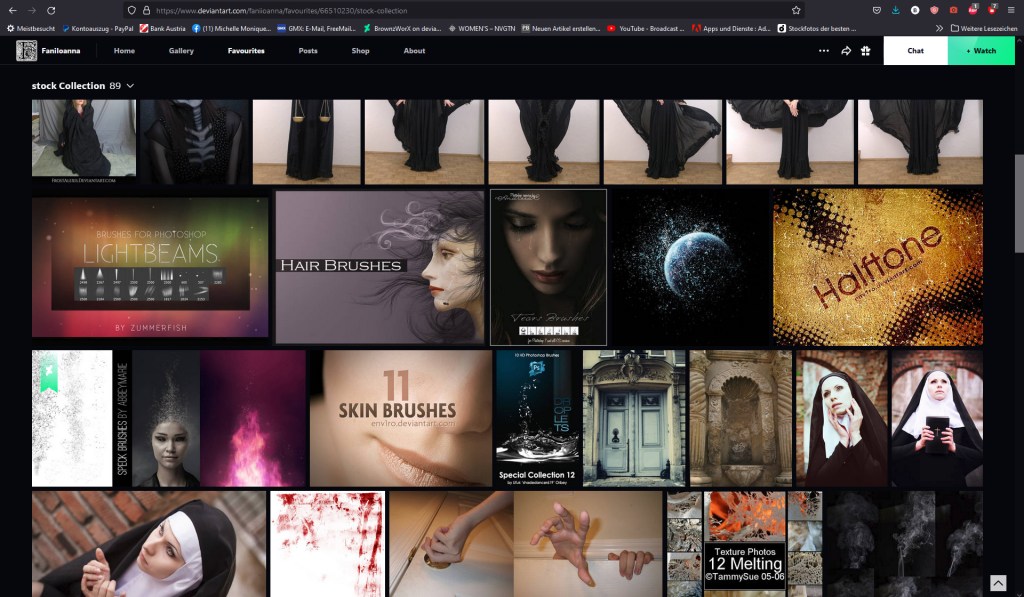
Task: Open the Weitere Lesezeichen bookmarks folder
Action: tap(983, 28)
